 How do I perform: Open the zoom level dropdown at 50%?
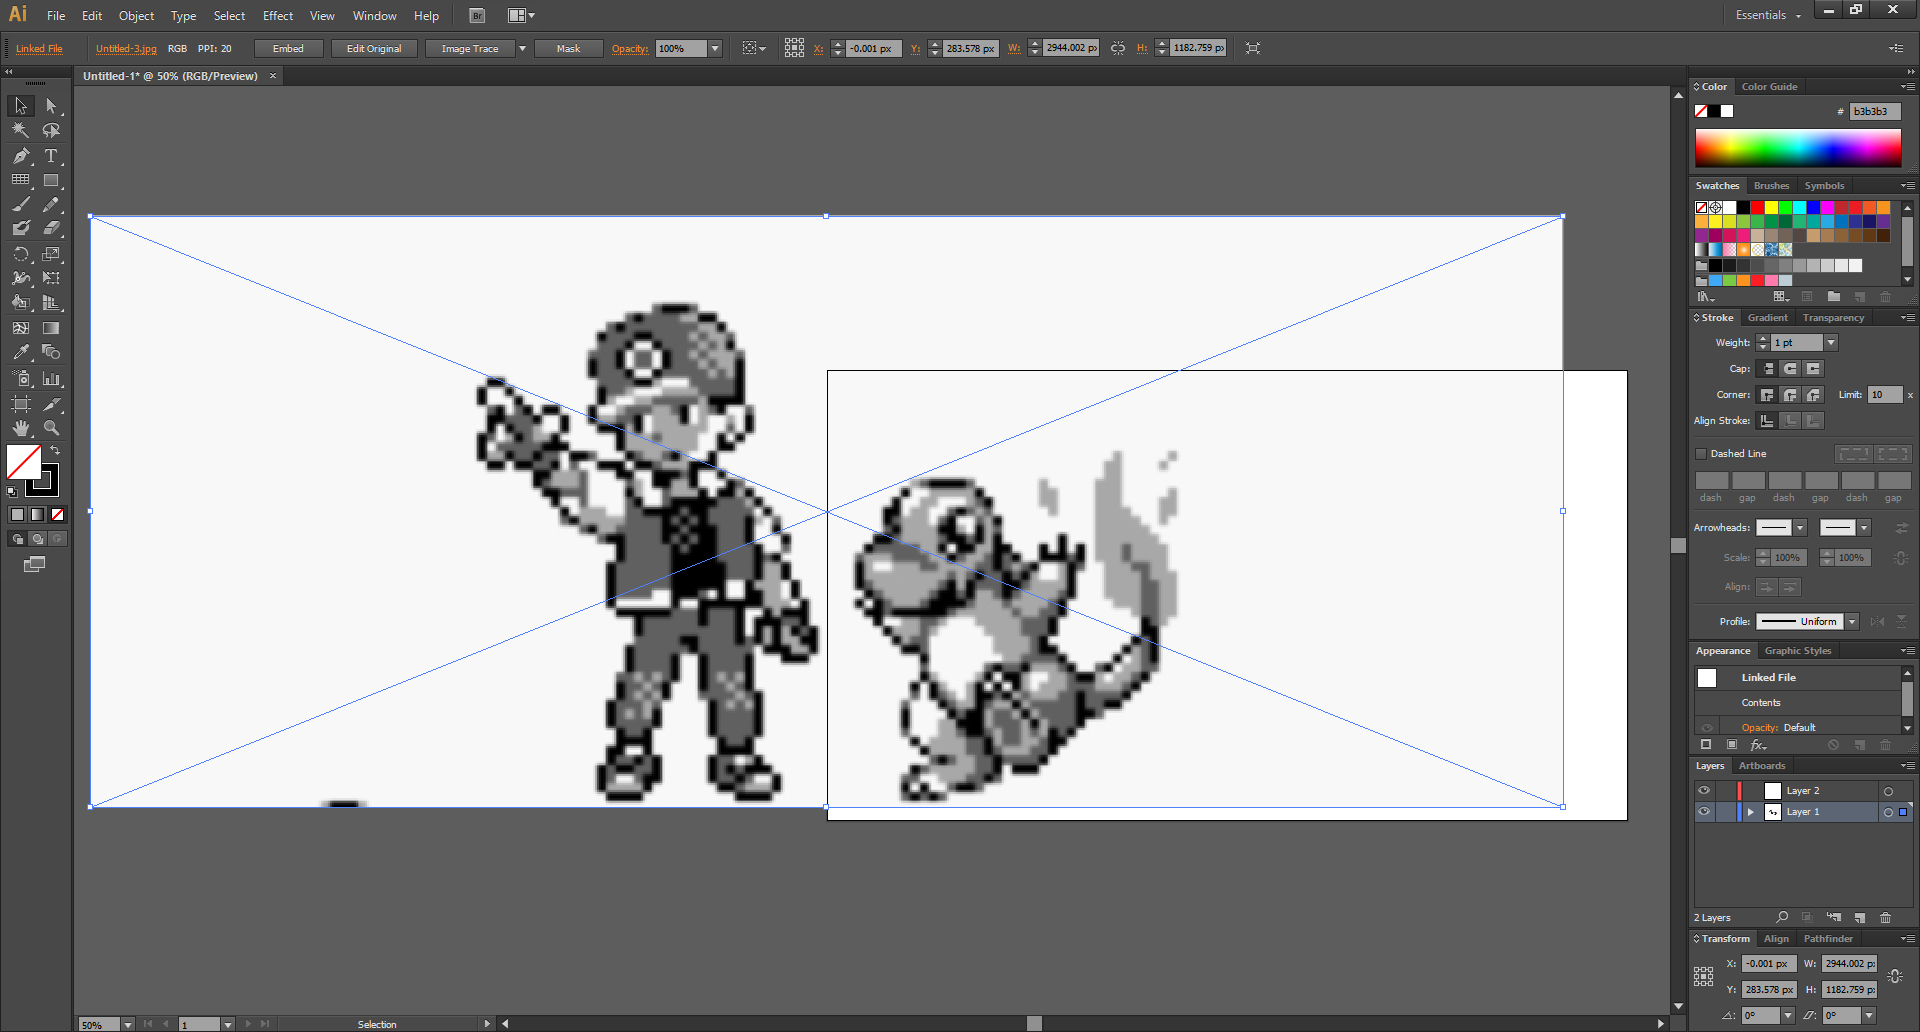click(127, 1024)
